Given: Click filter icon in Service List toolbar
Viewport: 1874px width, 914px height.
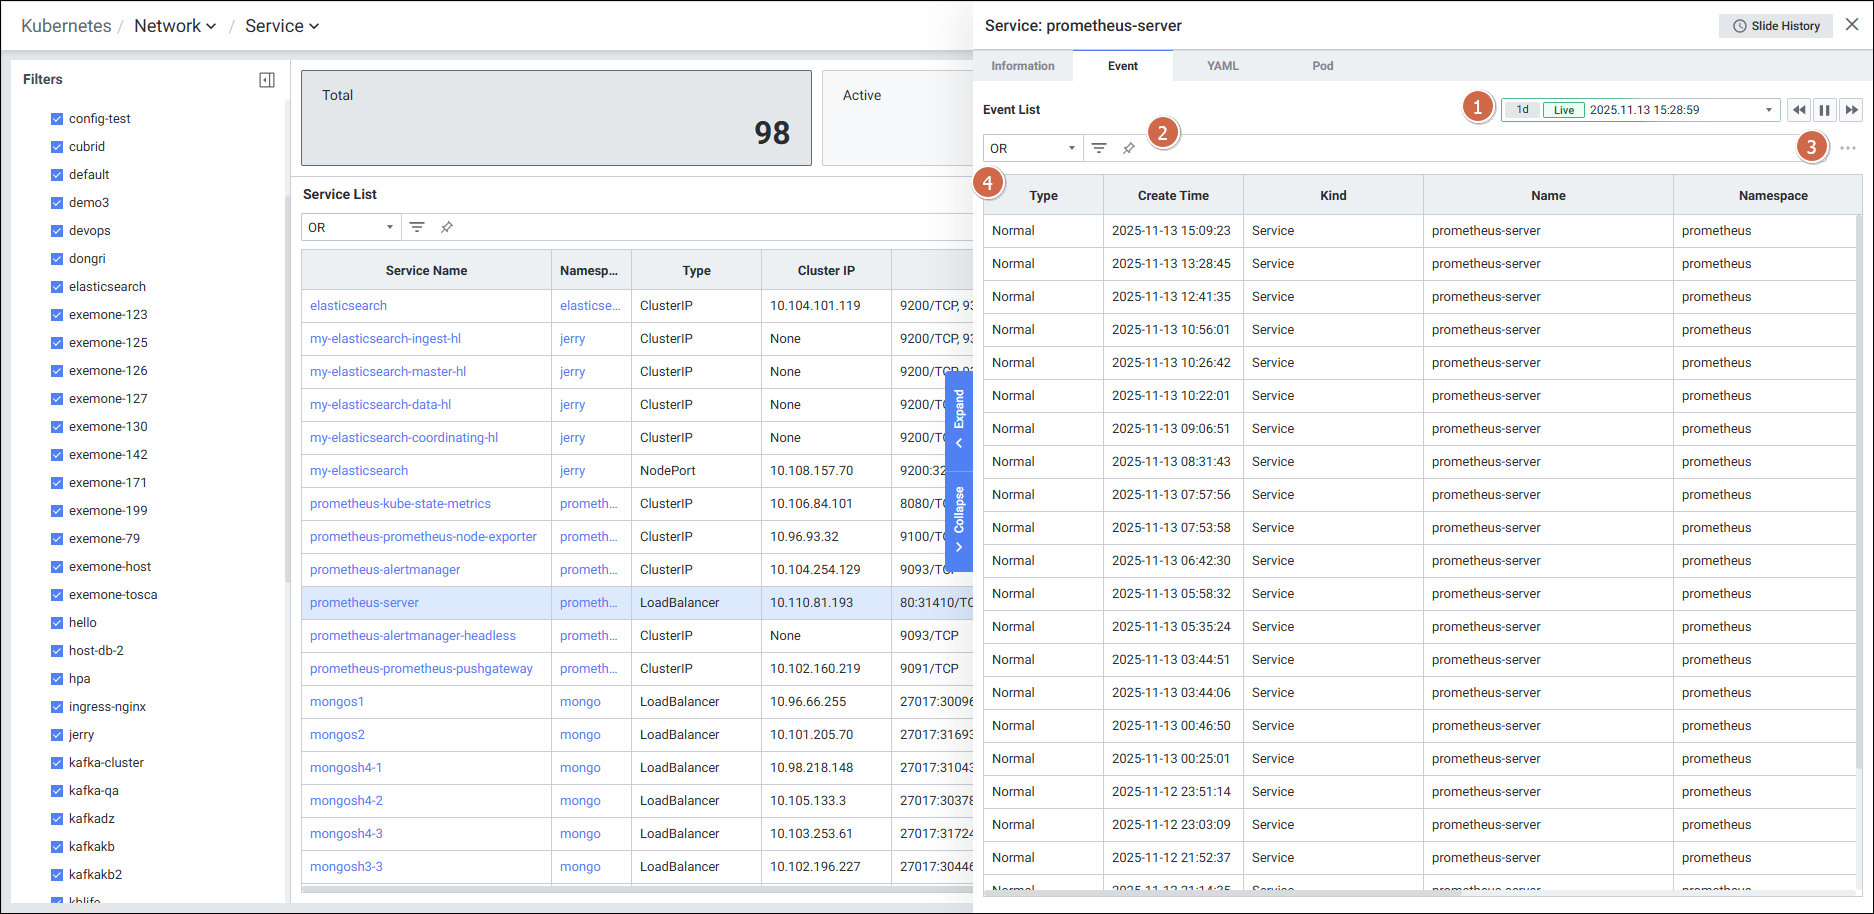Looking at the screenshot, I should [417, 227].
